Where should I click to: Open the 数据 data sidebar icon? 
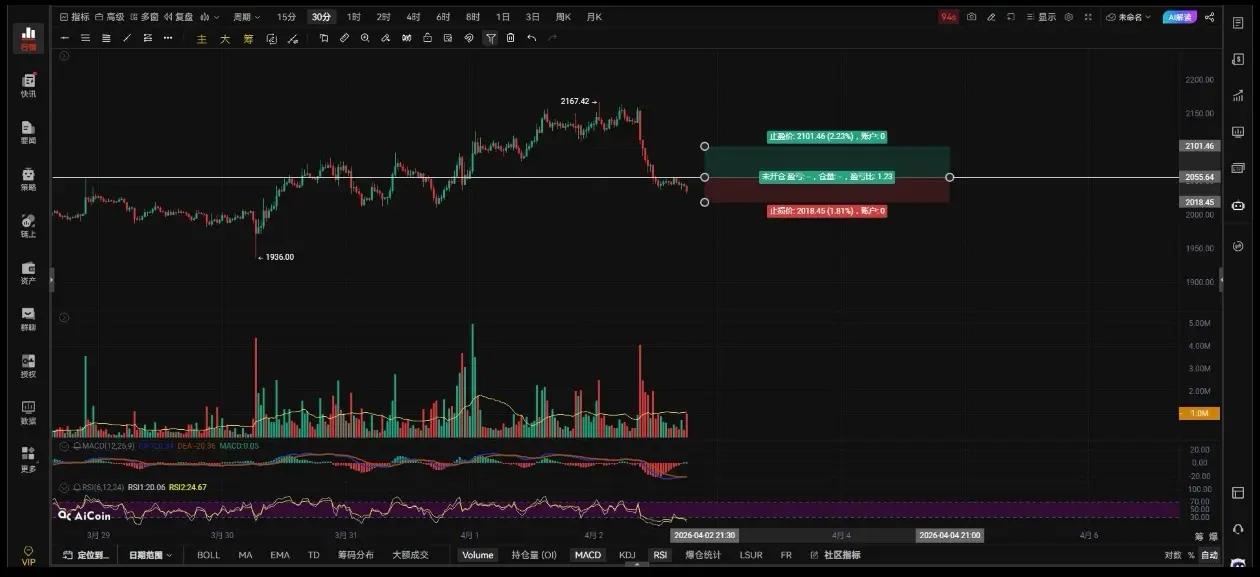tap(28, 413)
